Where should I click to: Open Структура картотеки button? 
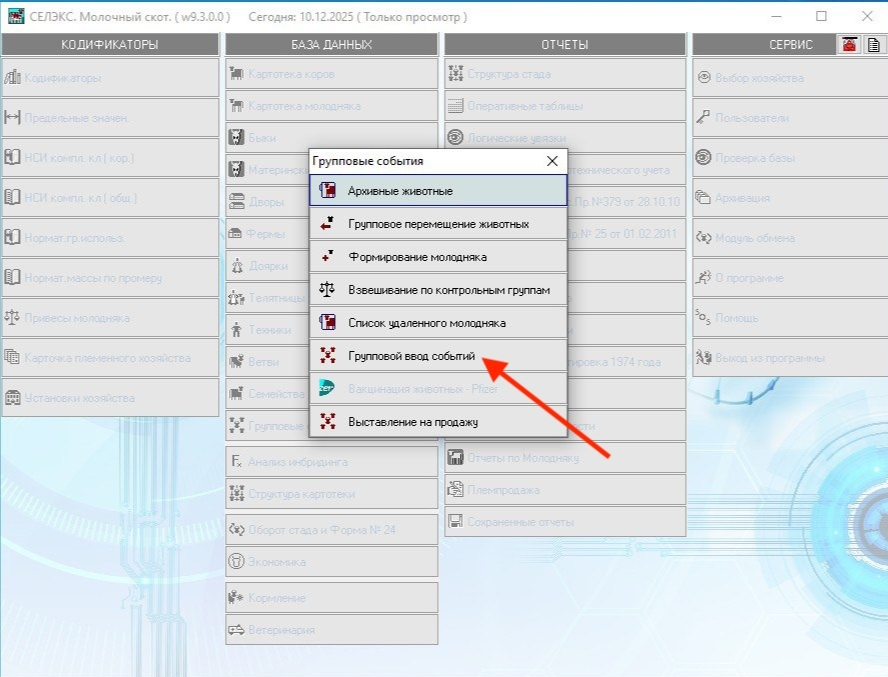pyautogui.click(x=331, y=493)
